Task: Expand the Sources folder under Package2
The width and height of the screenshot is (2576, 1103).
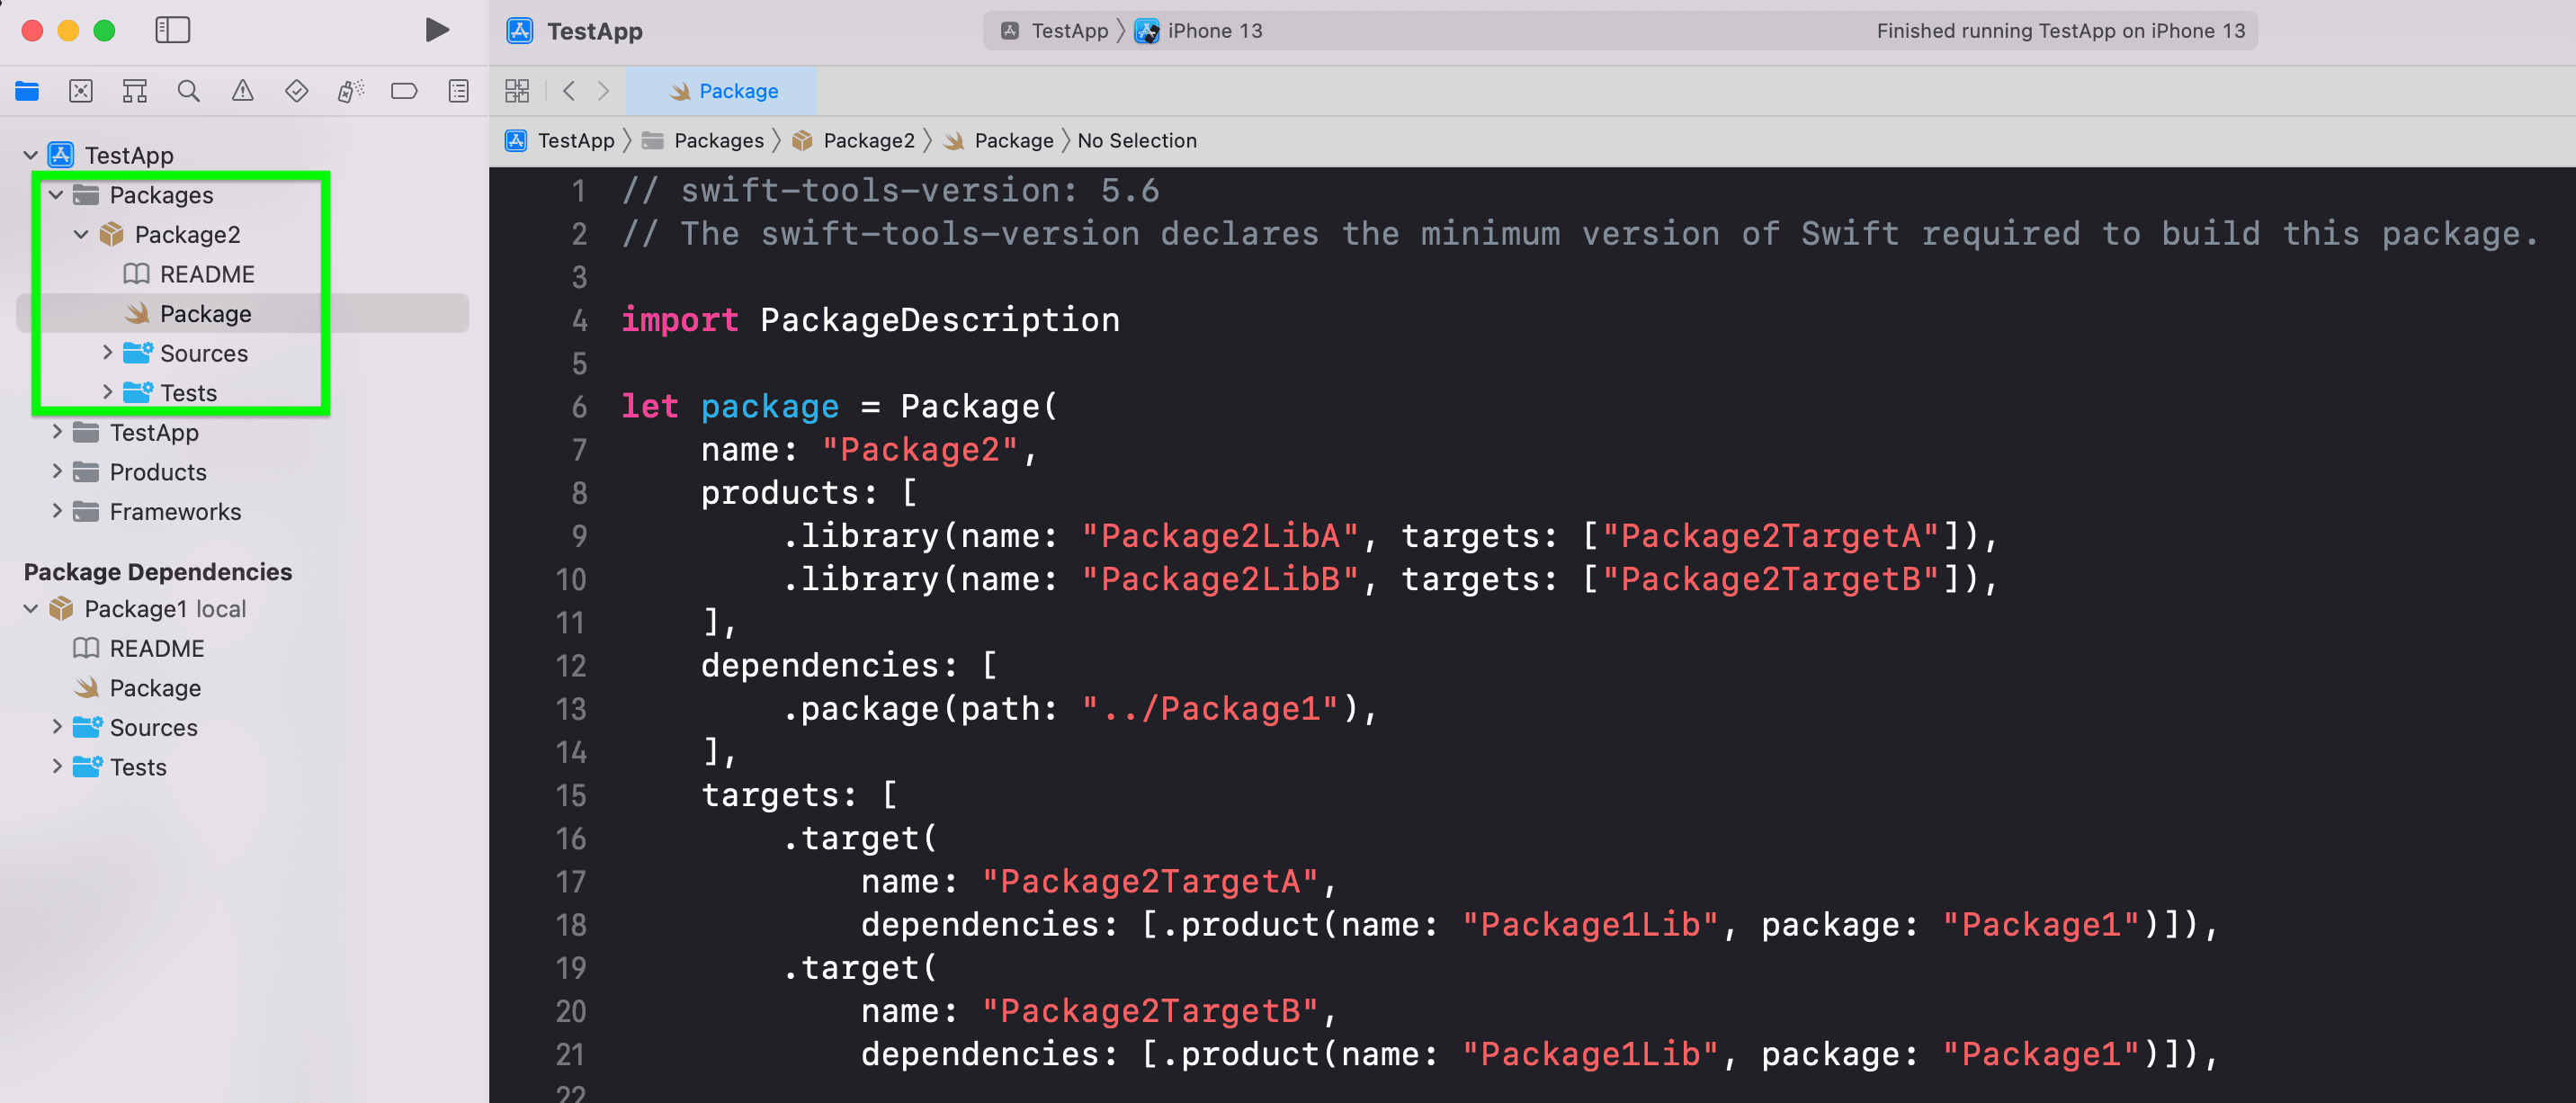Action: [108, 352]
